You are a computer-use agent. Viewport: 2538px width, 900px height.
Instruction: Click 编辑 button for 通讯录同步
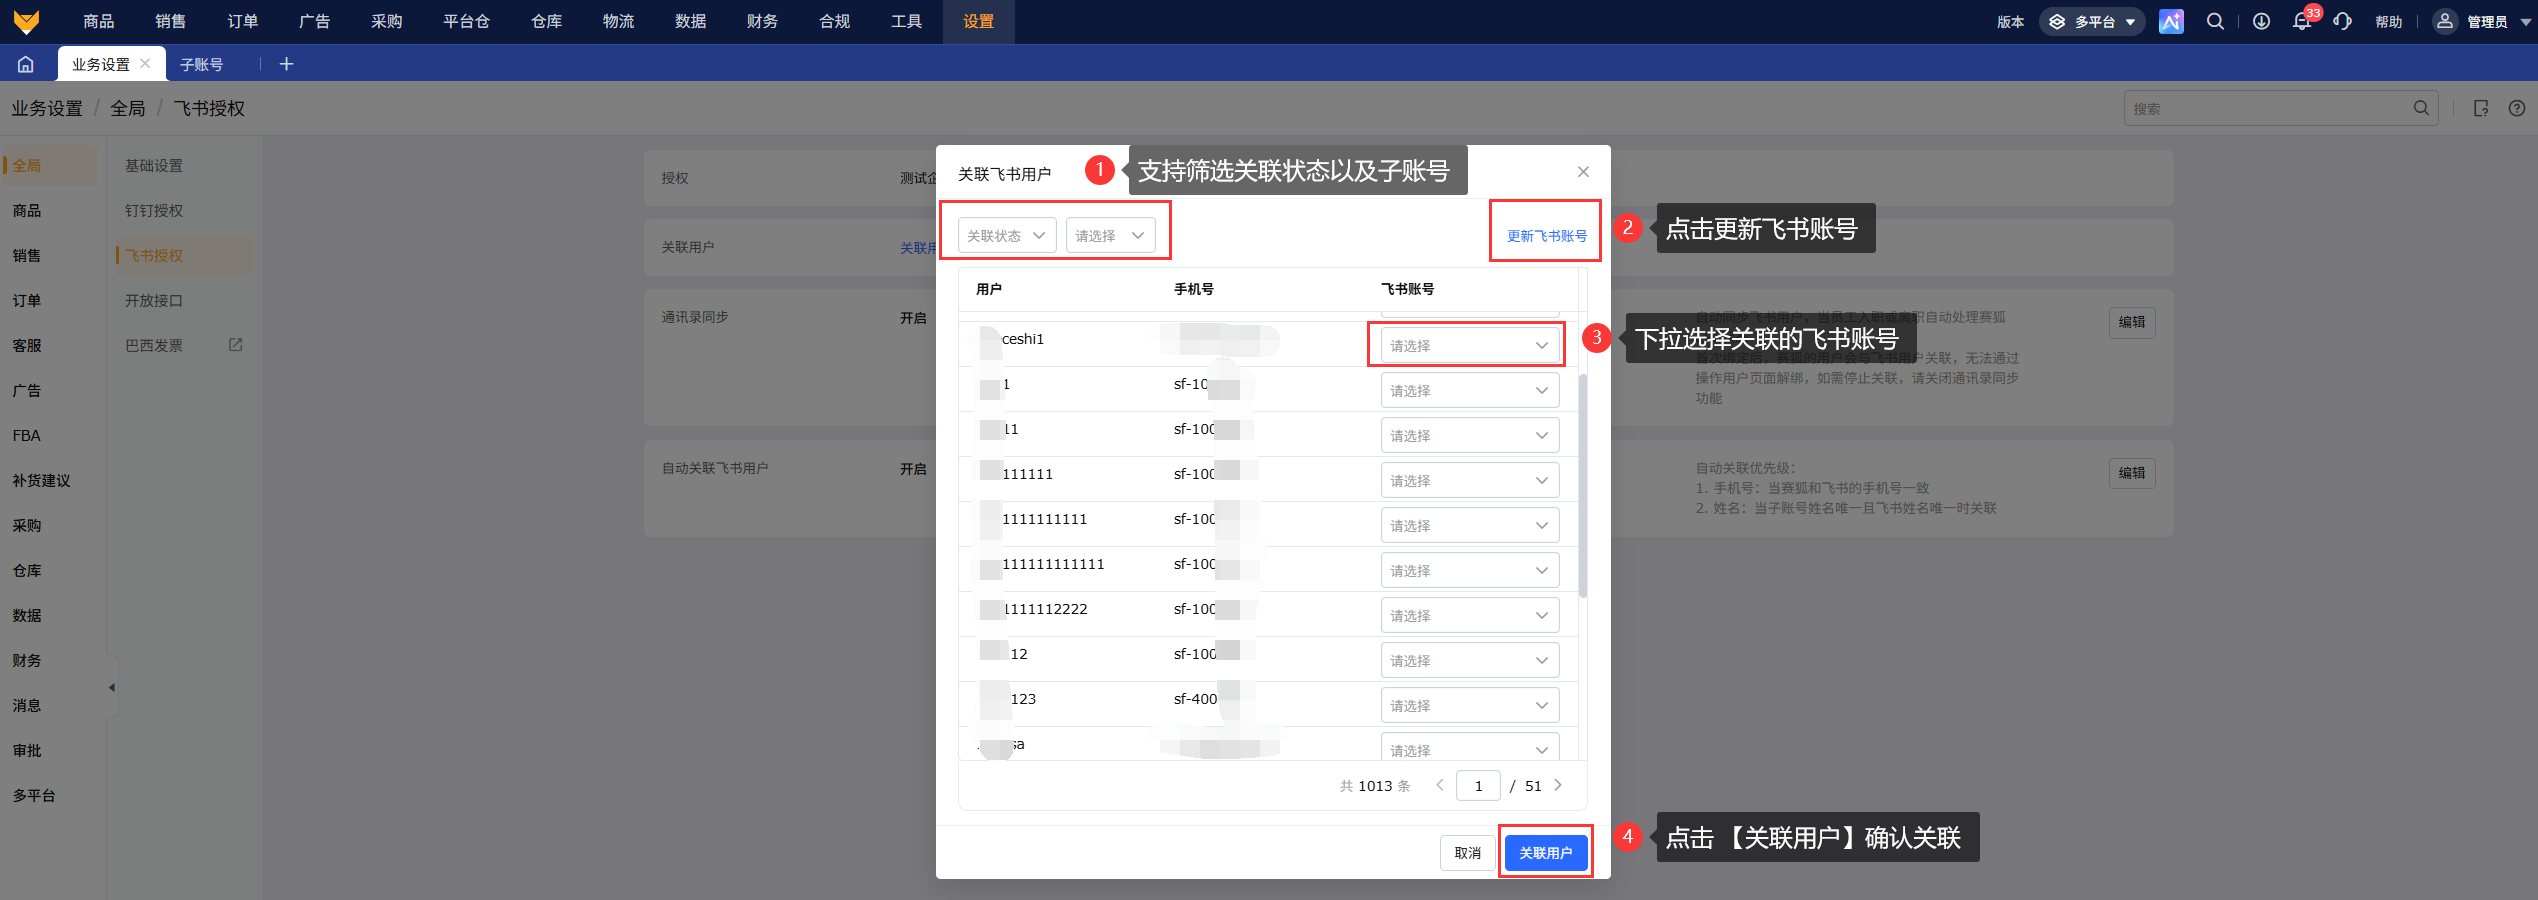[2132, 322]
